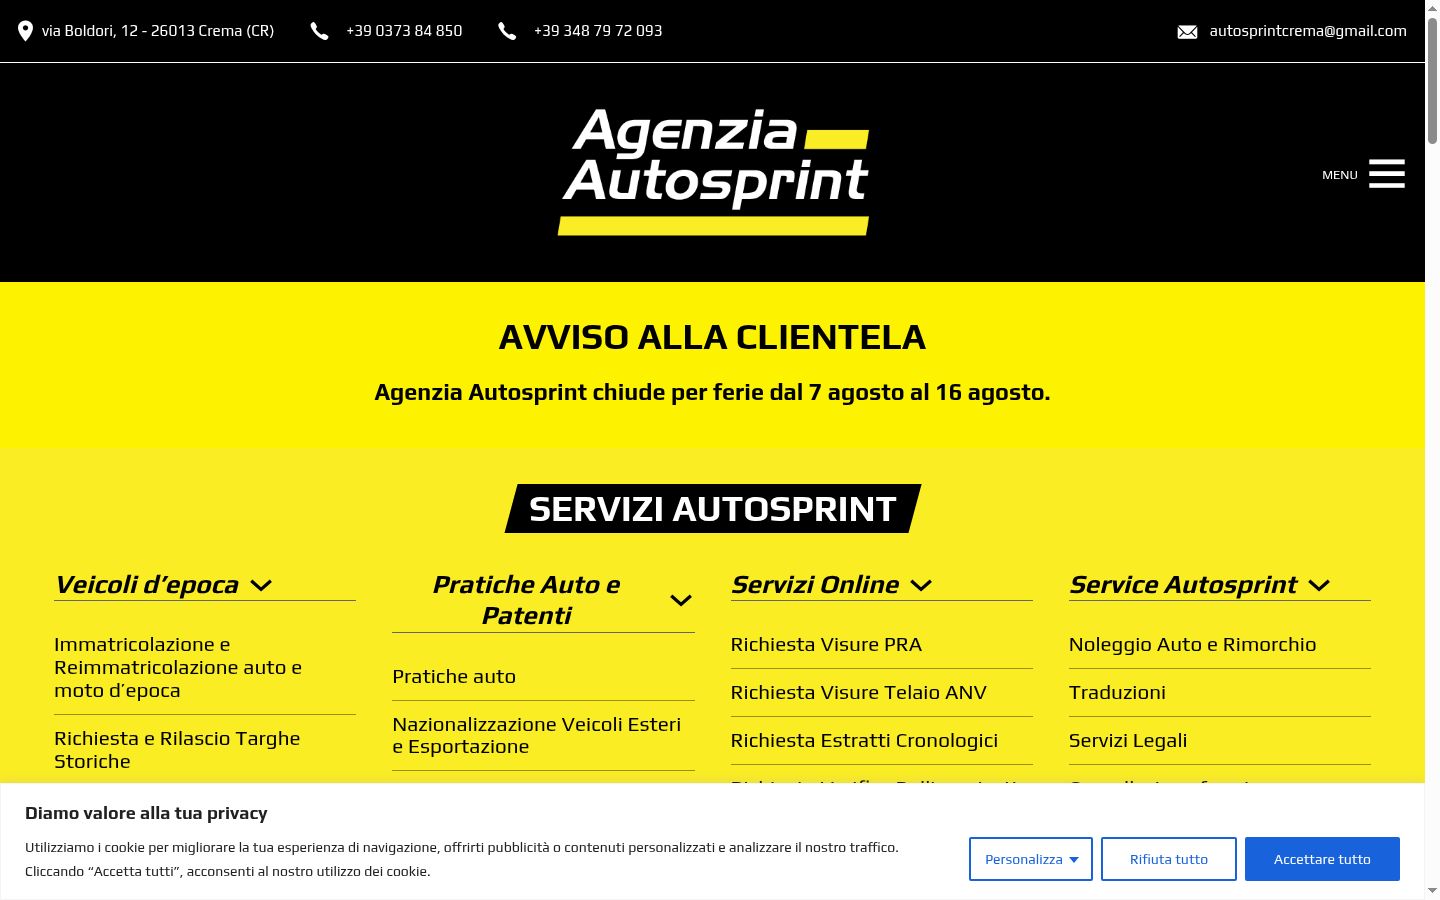The width and height of the screenshot is (1440, 900).
Task: Open the Pratiche auto link
Action: (x=454, y=677)
